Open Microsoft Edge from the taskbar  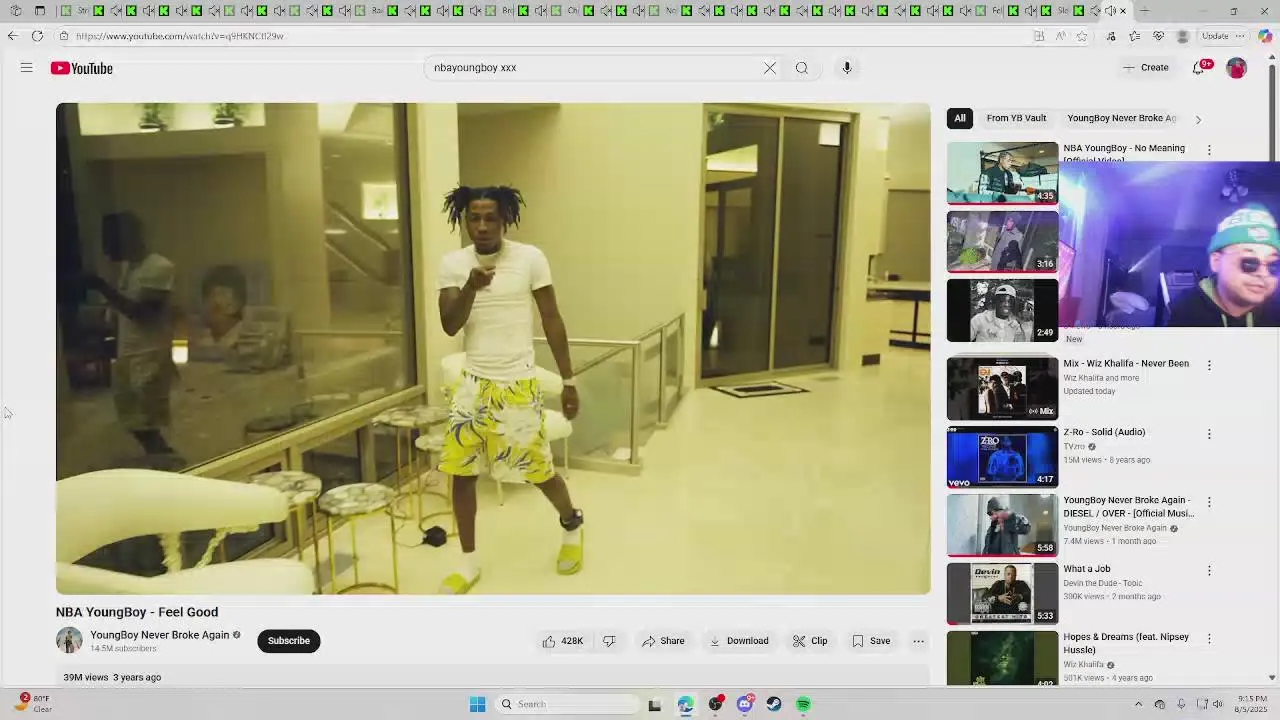click(x=685, y=704)
